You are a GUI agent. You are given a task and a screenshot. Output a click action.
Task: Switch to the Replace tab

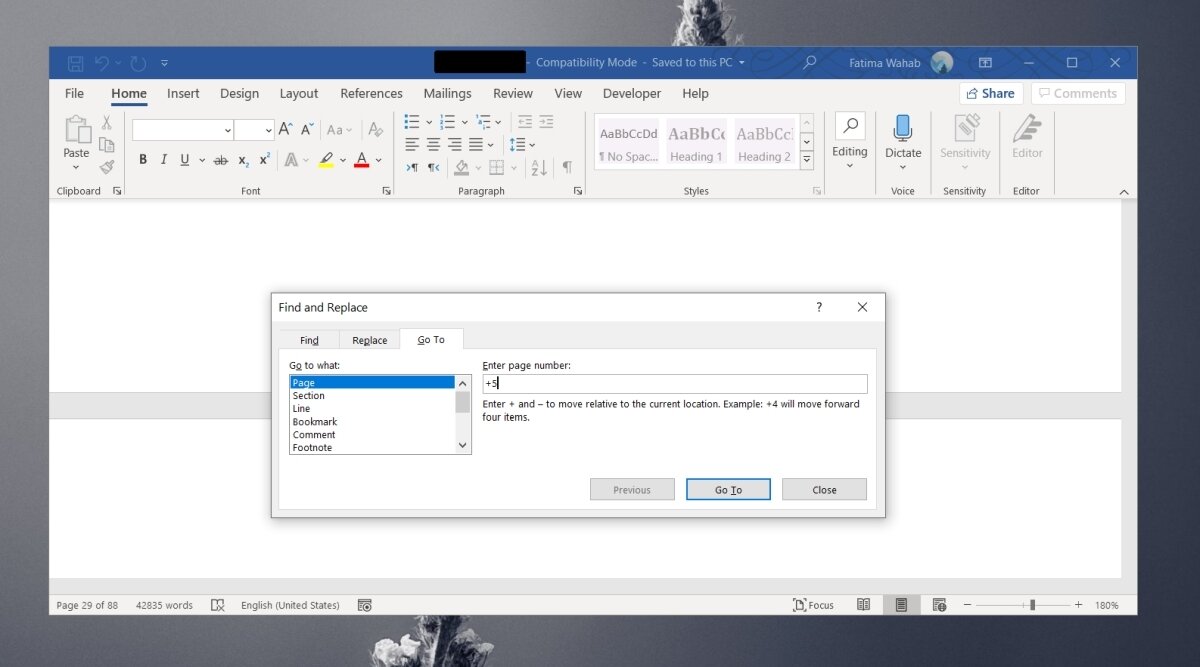click(369, 339)
